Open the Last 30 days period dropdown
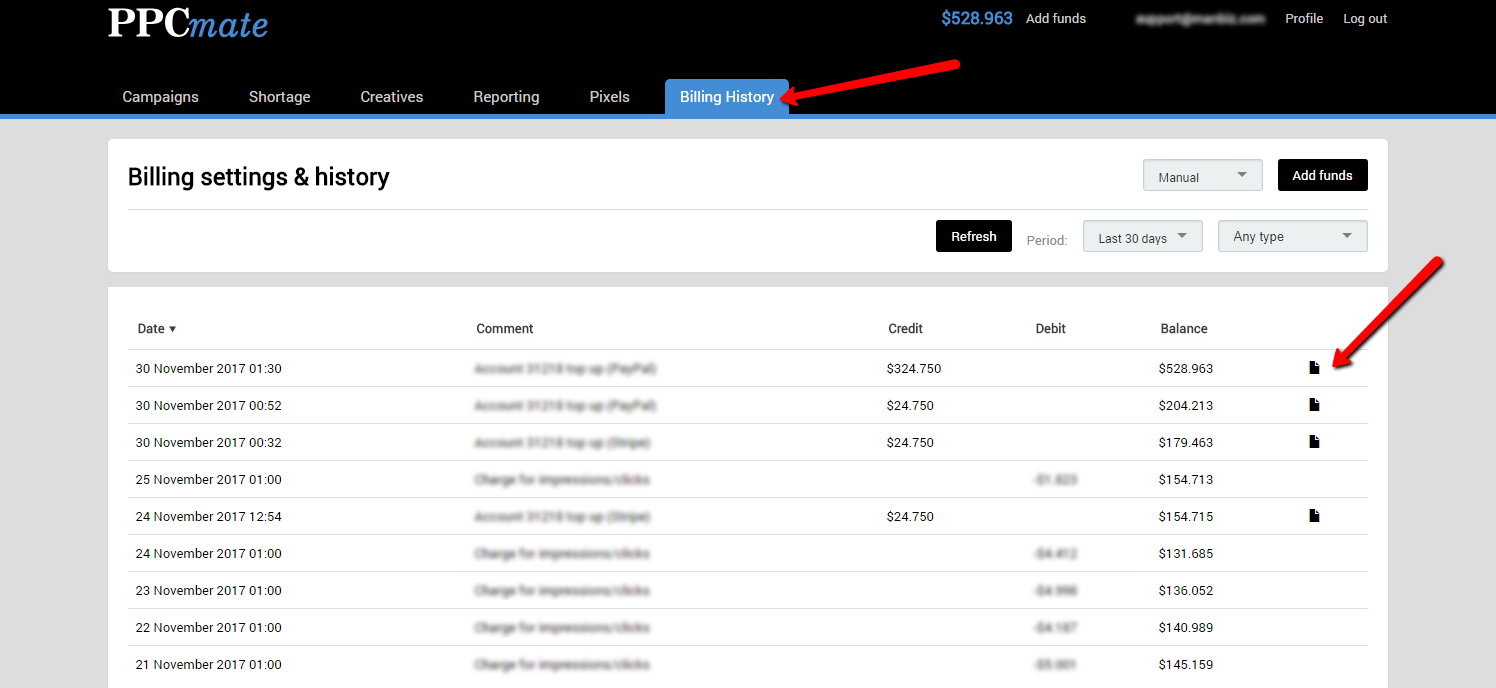The image size is (1496, 688). [x=1142, y=238]
